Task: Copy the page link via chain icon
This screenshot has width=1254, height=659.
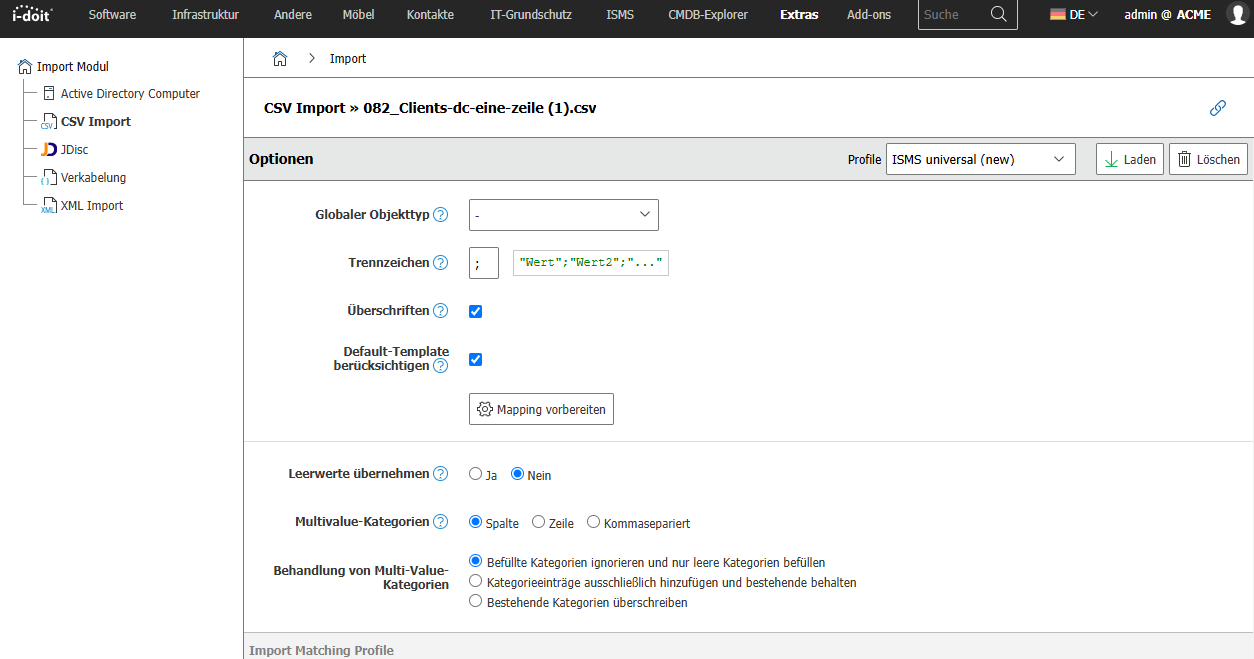Action: point(1218,108)
